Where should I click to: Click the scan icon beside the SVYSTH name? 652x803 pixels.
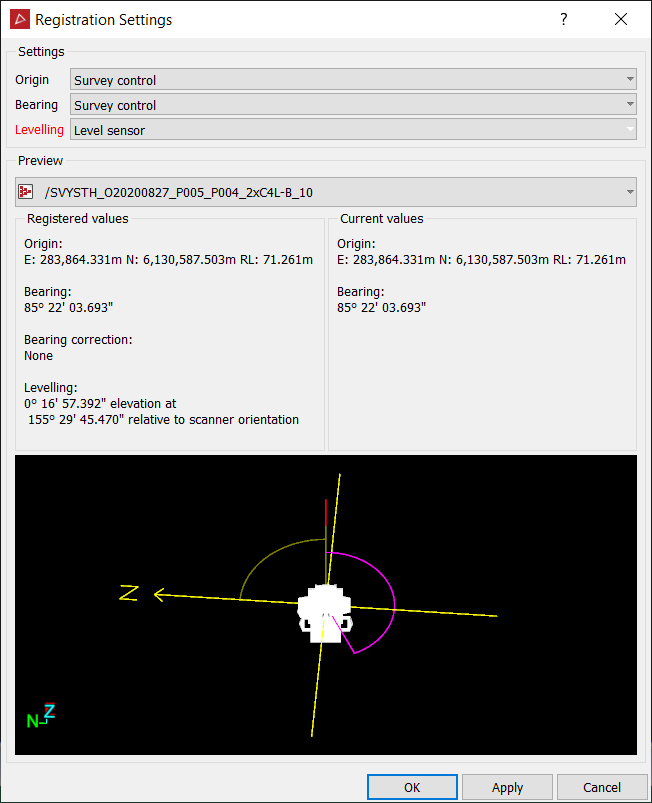(26, 192)
